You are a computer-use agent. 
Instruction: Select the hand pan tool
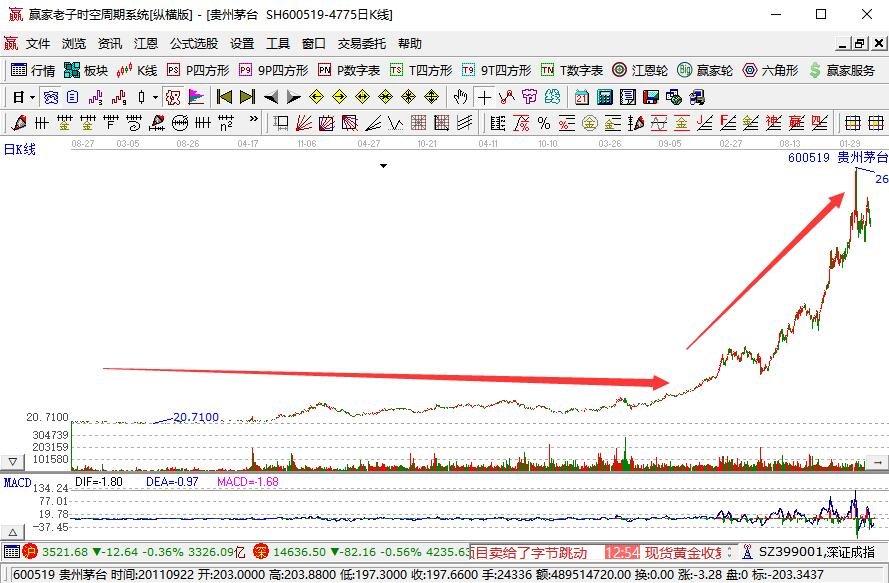460,97
